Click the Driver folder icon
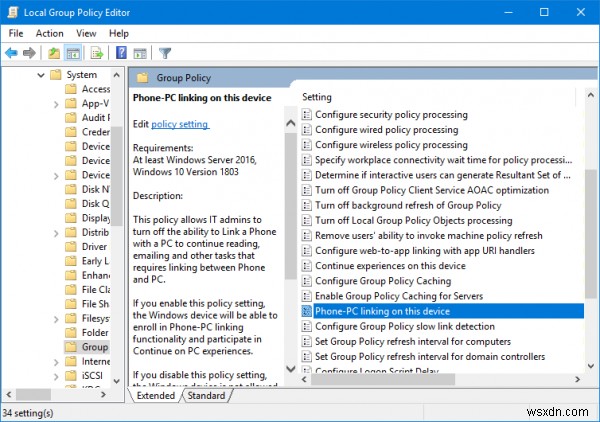The image size is (600, 422). 71,246
